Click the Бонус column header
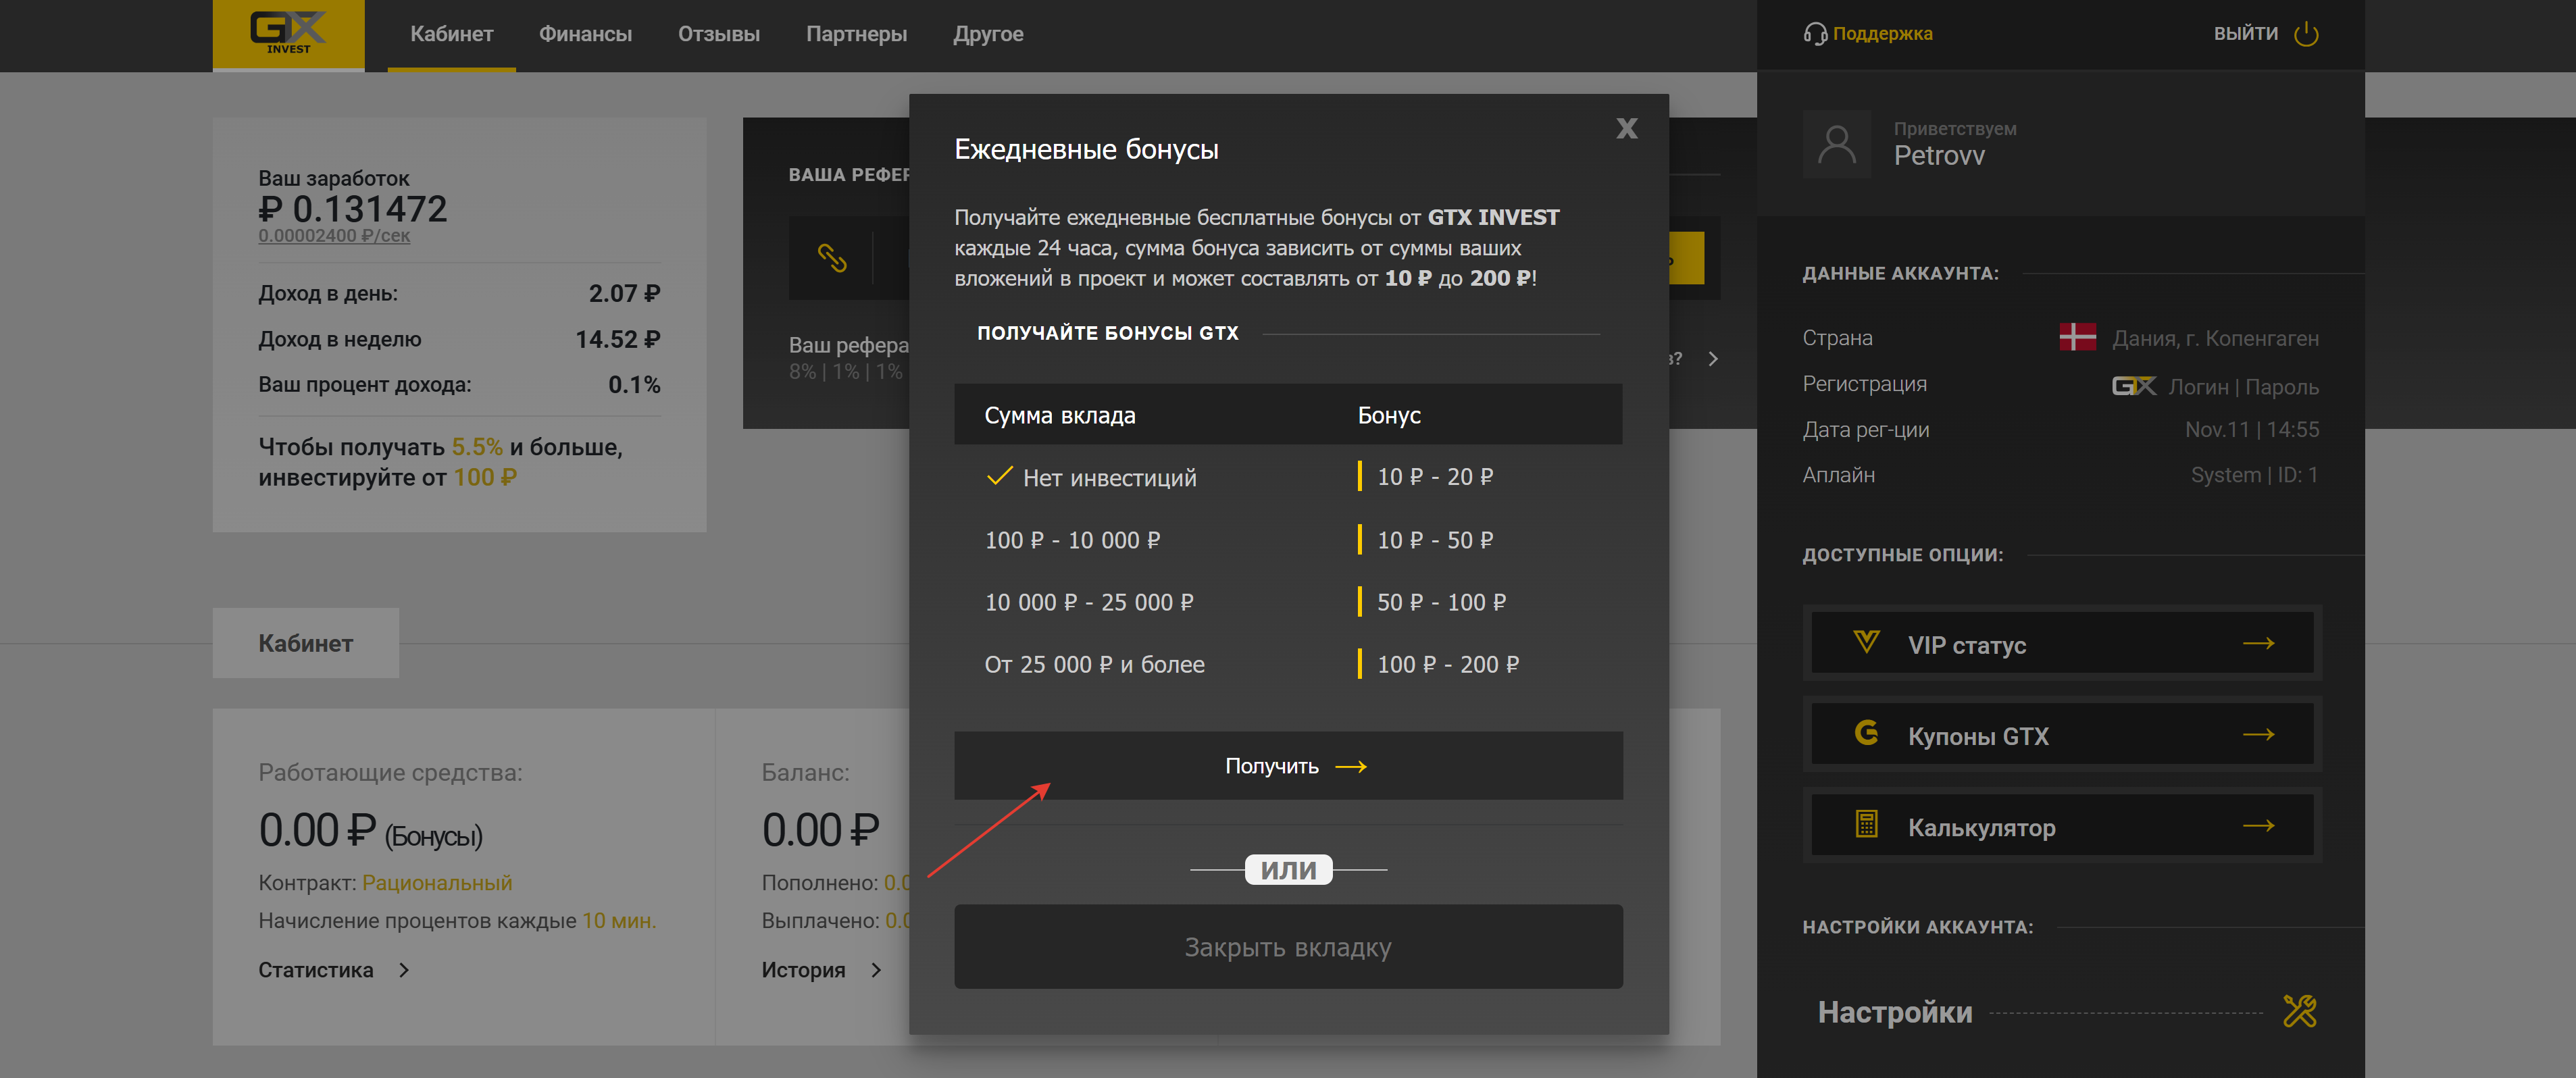Image resolution: width=2576 pixels, height=1078 pixels. tap(1389, 415)
